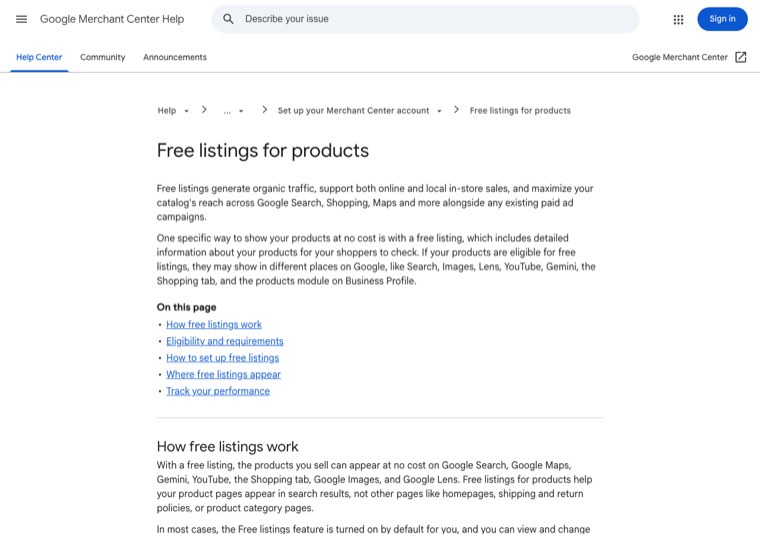This screenshot has width=760, height=534.
Task: Switch to the Community tab
Action: 103,57
